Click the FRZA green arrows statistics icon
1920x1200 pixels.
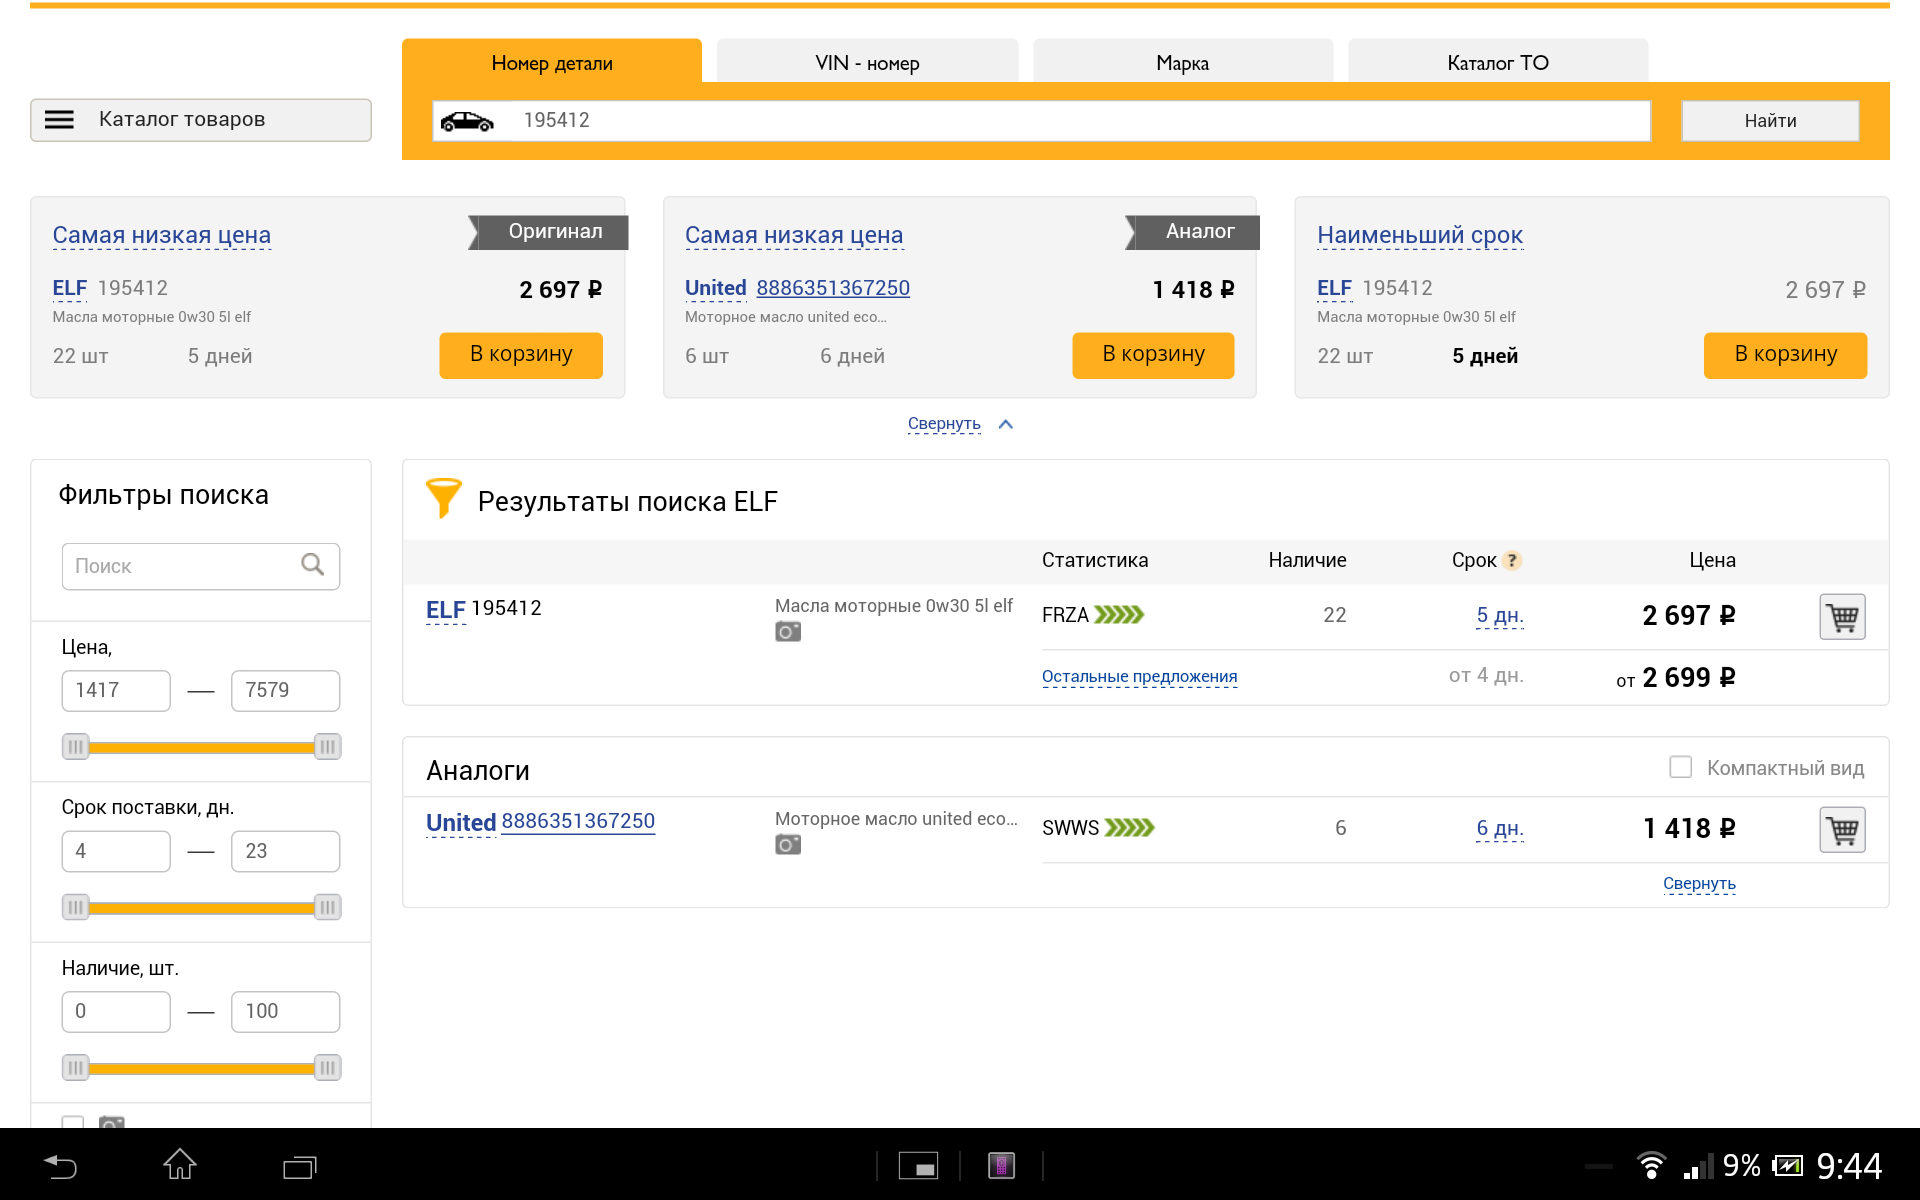[x=1119, y=615]
